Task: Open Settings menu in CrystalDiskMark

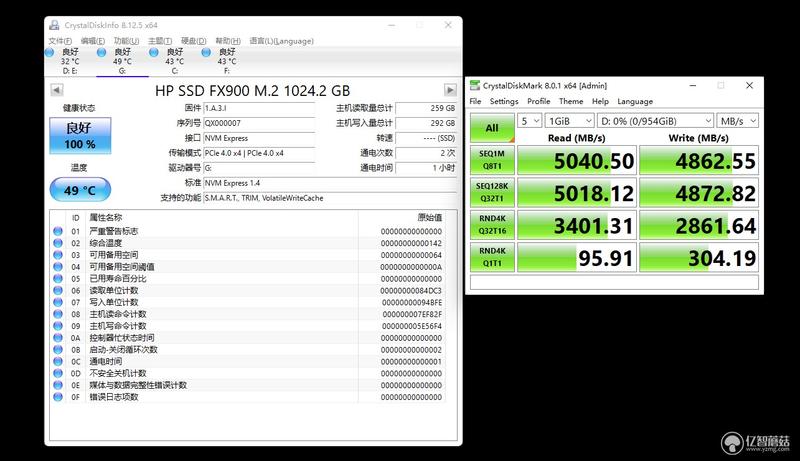Action: pyautogui.click(x=504, y=101)
